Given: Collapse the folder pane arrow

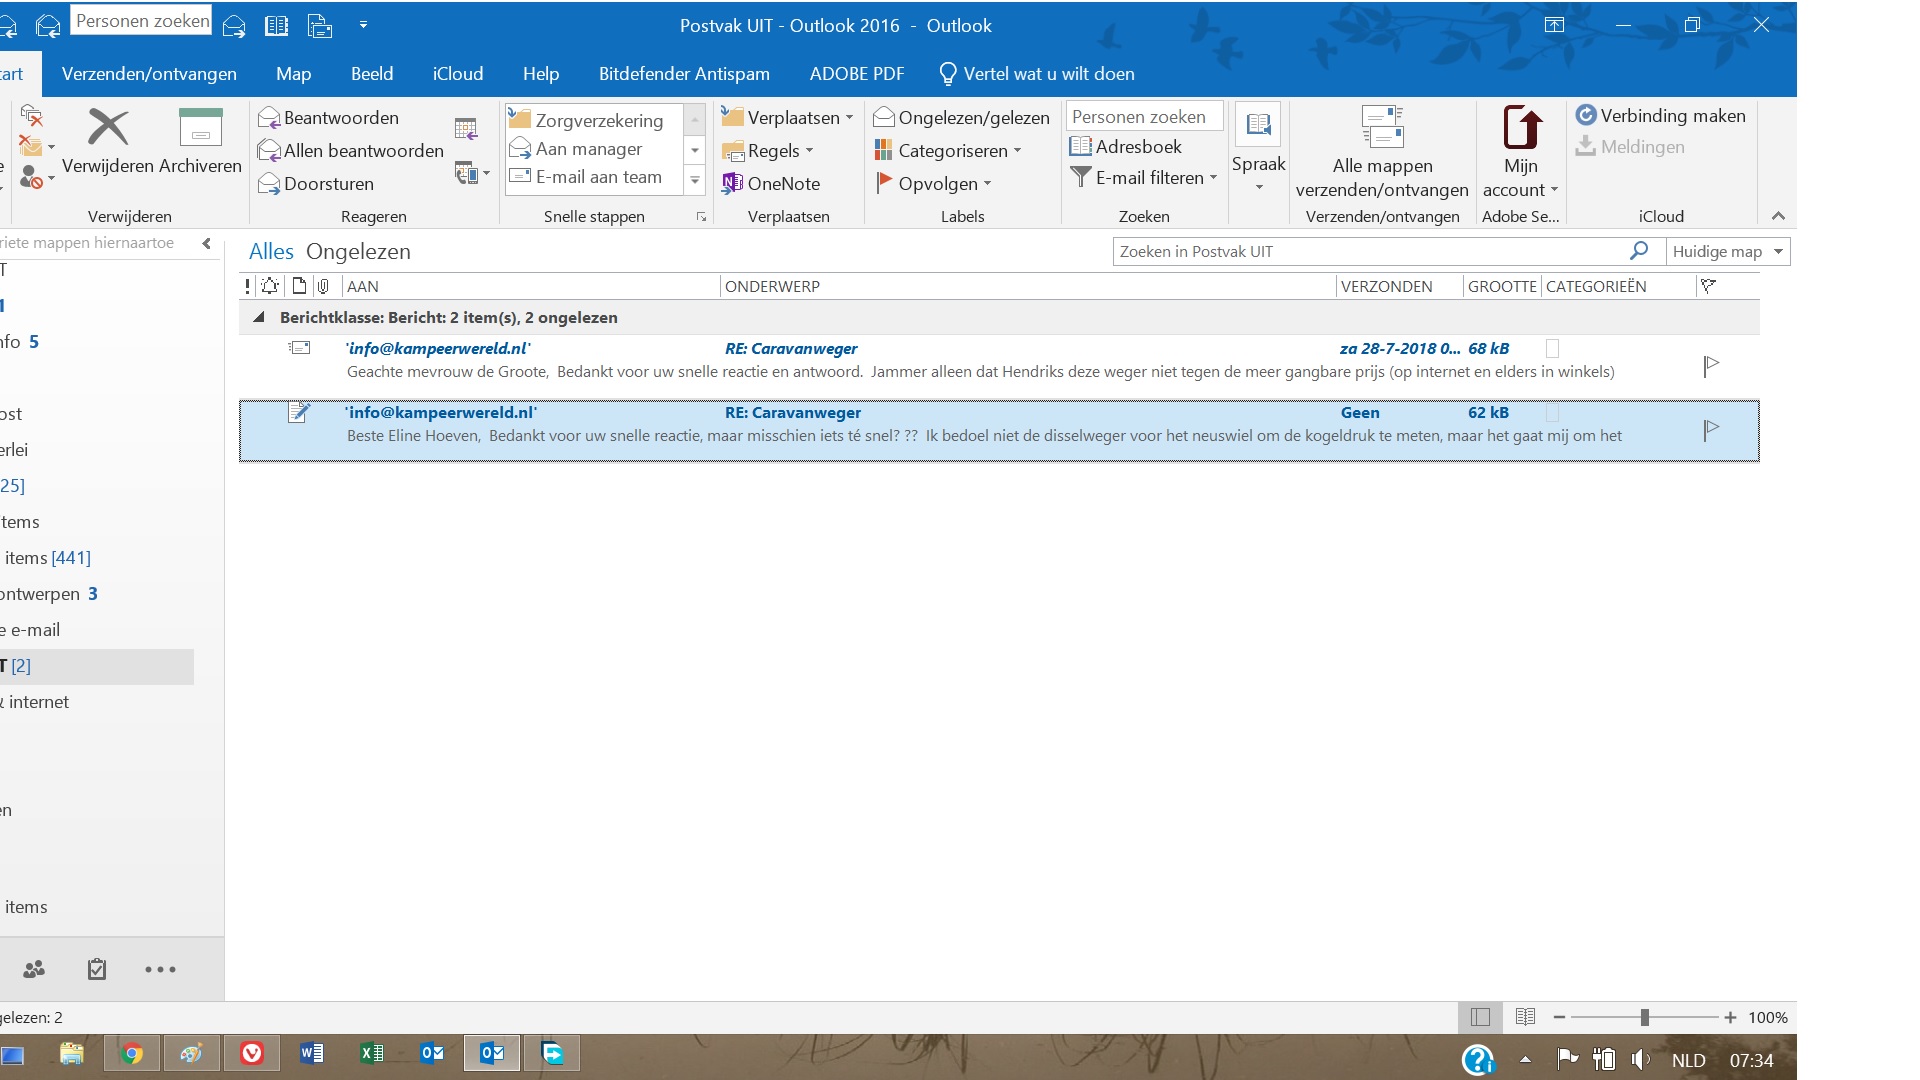Looking at the screenshot, I should [x=206, y=243].
